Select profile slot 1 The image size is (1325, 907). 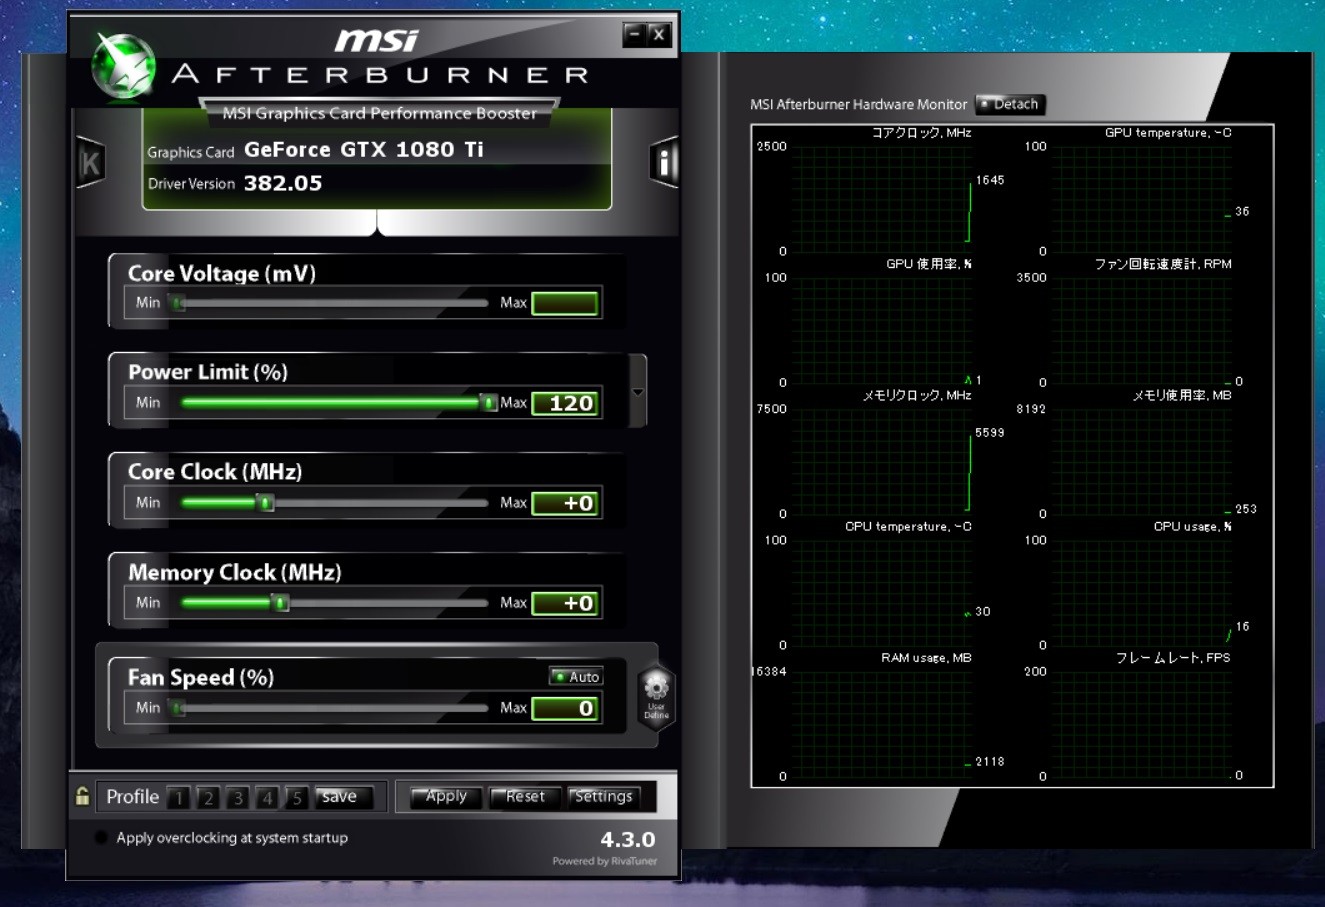click(x=179, y=797)
